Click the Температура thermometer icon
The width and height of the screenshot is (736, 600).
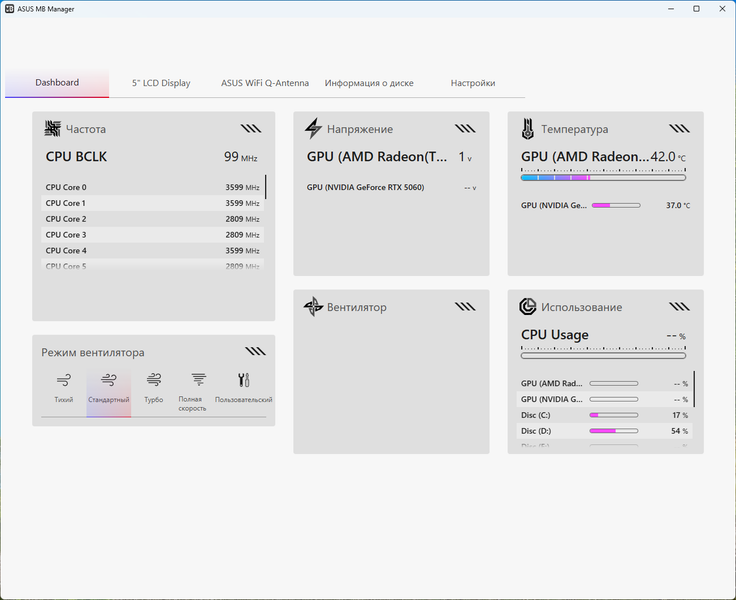click(x=528, y=129)
